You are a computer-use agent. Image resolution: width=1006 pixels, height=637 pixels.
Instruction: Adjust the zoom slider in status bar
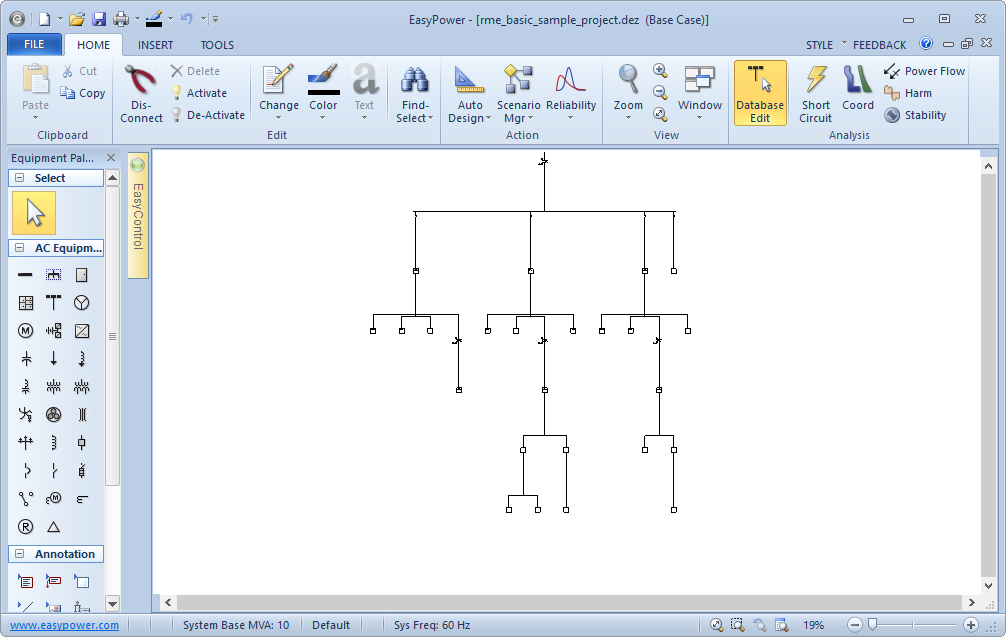(872, 625)
